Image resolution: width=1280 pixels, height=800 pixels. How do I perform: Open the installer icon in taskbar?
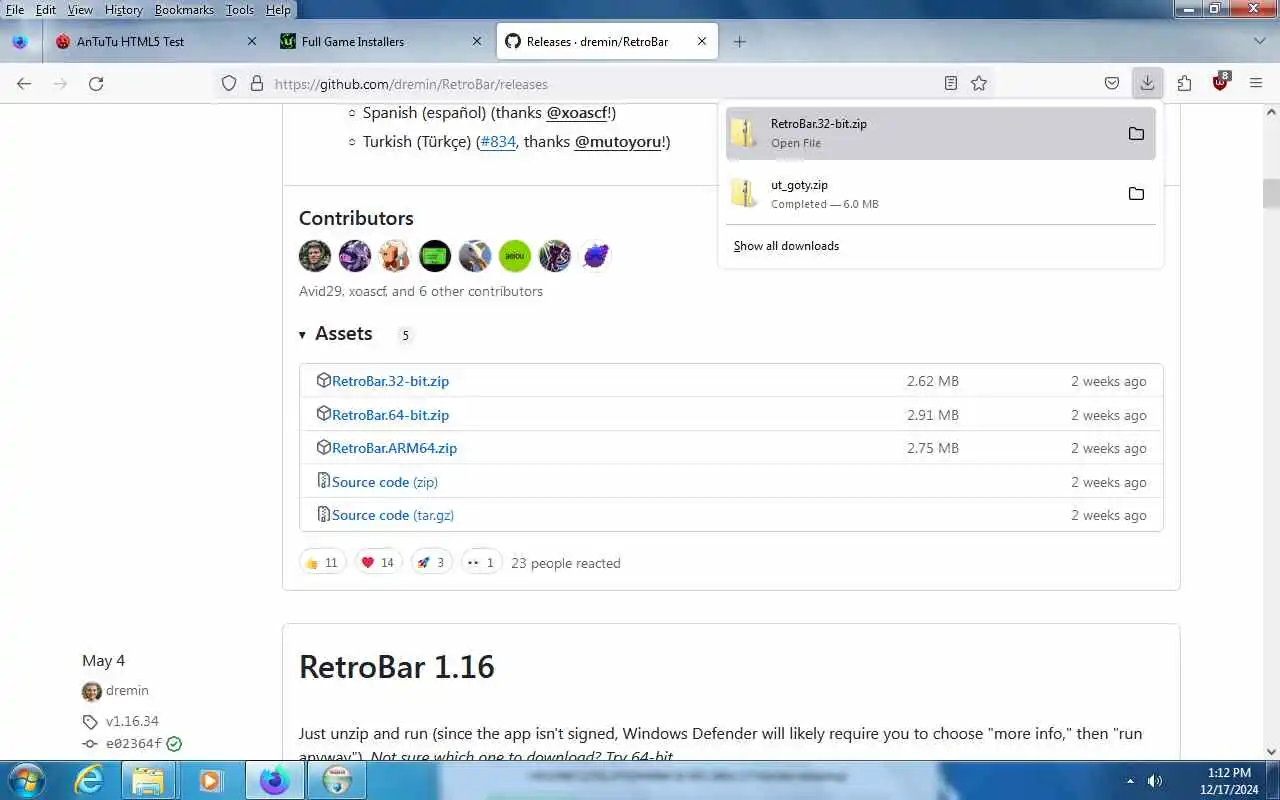coord(338,780)
